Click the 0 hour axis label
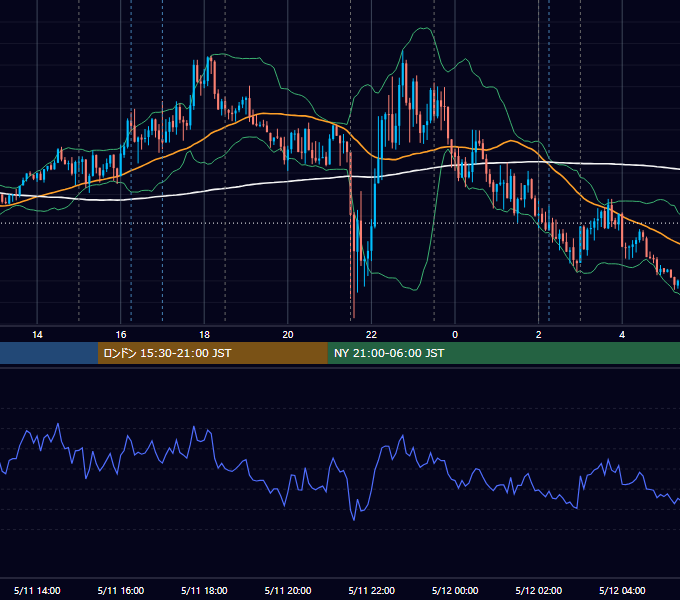 (x=455, y=335)
